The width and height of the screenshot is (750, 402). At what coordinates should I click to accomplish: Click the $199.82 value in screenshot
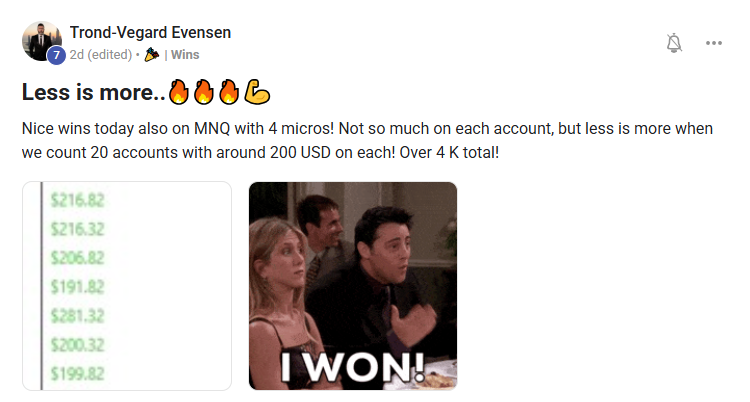tap(77, 373)
